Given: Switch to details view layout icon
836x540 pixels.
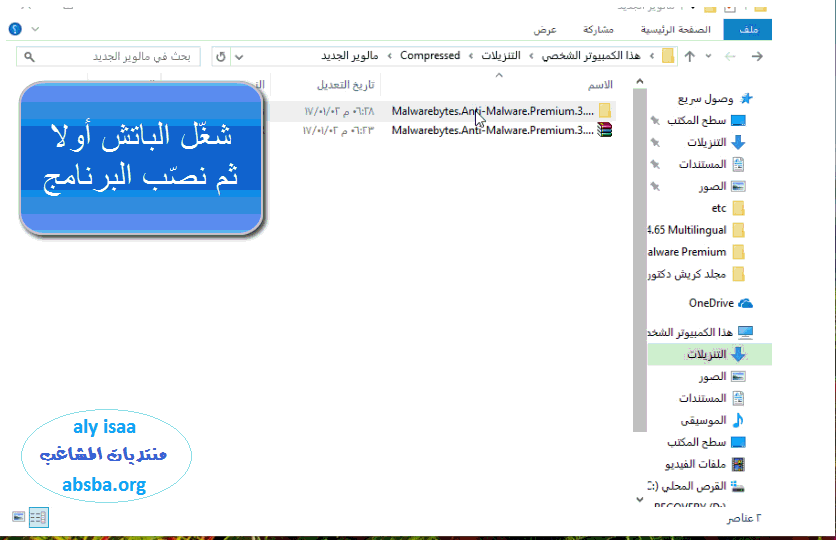Looking at the screenshot, I should pos(38,517).
